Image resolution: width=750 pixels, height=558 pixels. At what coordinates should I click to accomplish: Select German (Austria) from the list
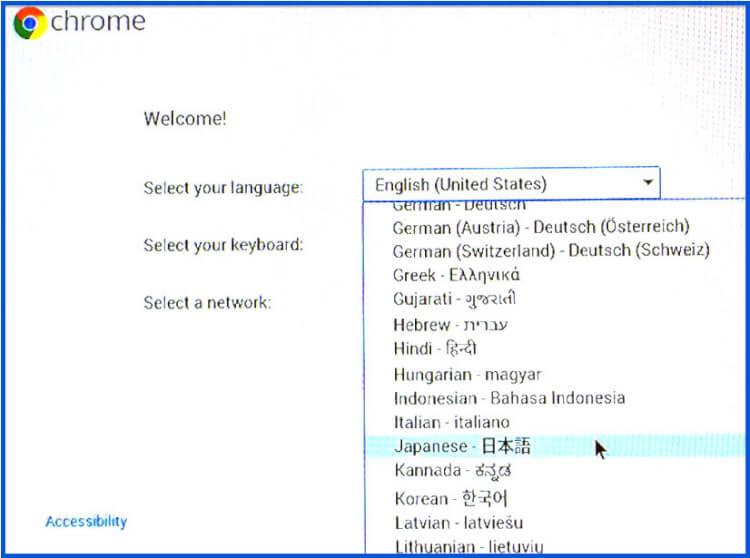click(540, 228)
